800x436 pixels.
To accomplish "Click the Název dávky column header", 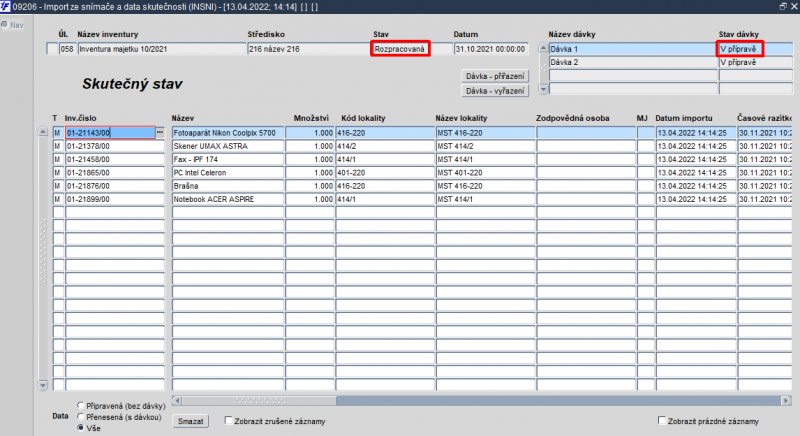I will (x=572, y=34).
